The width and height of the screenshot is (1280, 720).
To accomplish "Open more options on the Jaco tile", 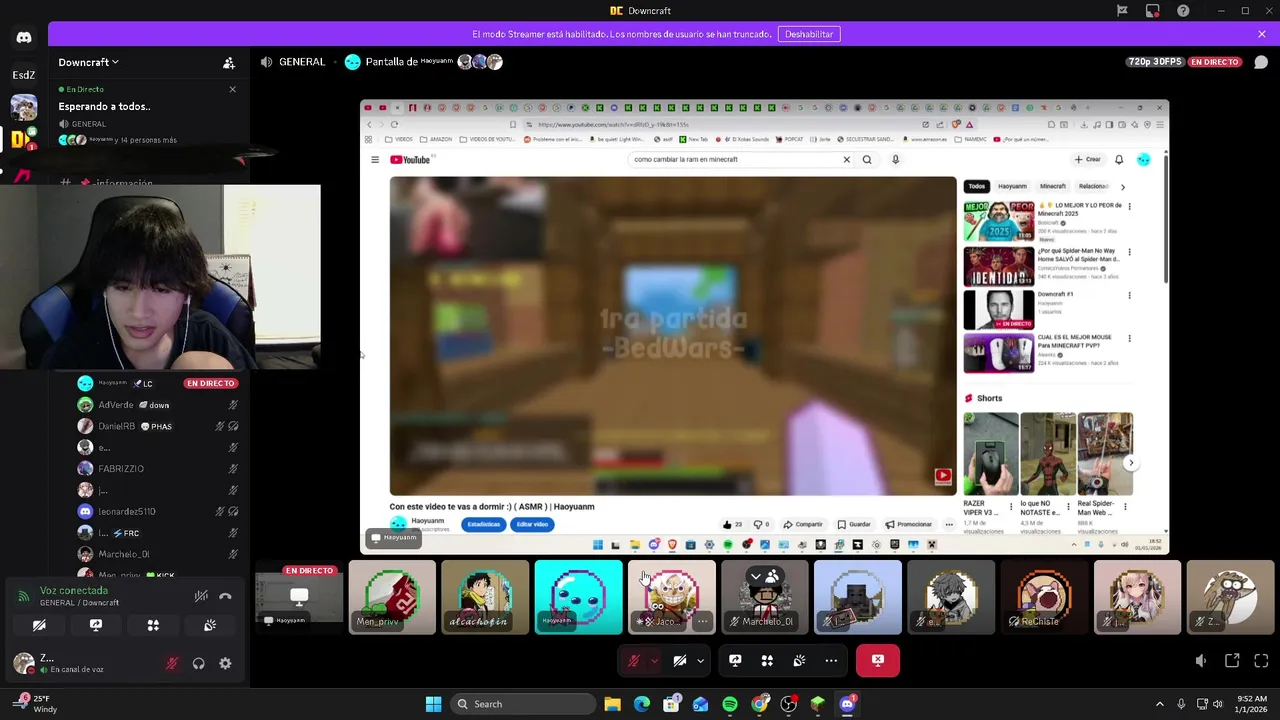I will (702, 622).
